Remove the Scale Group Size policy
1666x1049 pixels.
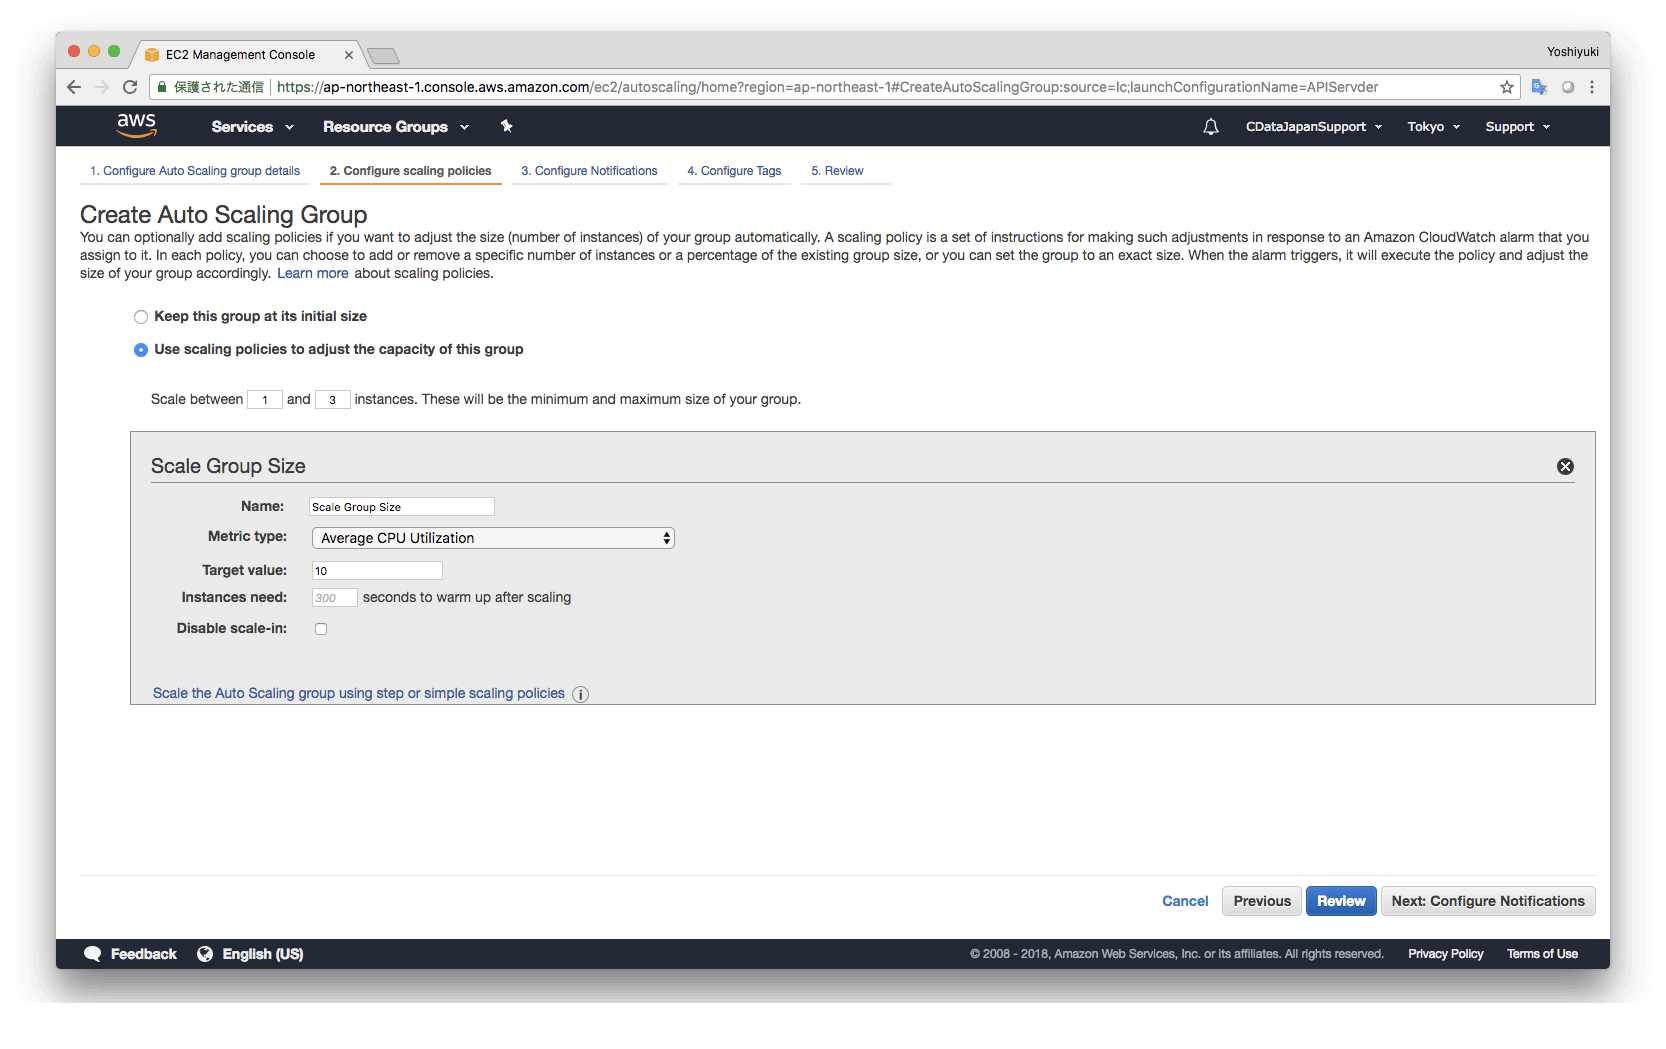(x=1565, y=466)
